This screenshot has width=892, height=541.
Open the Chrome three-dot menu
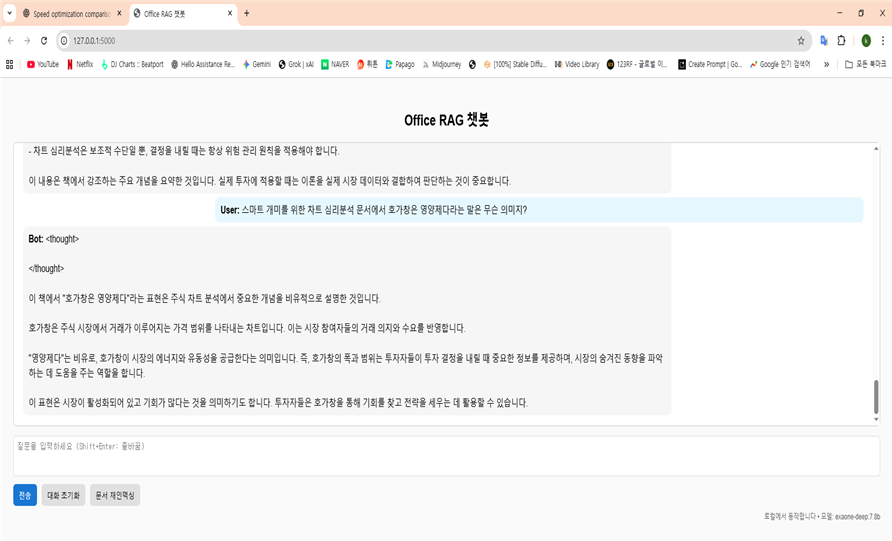(x=882, y=40)
